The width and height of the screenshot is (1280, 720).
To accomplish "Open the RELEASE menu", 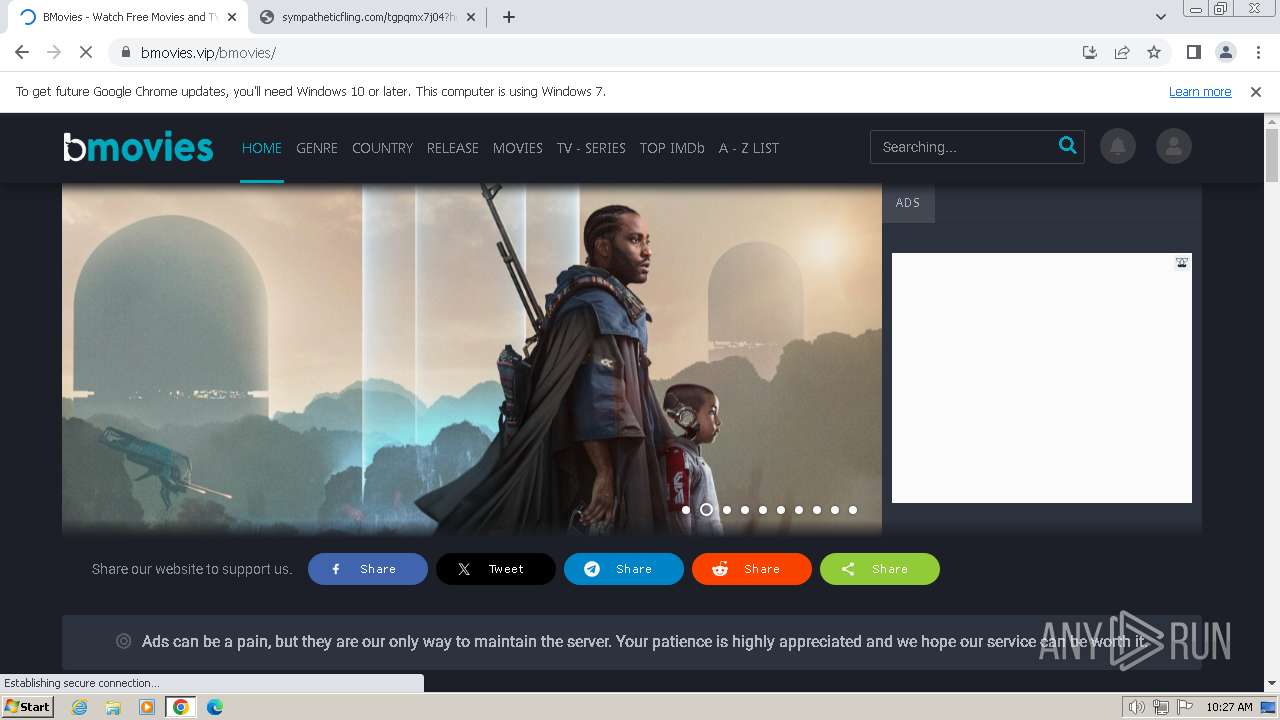I will coord(453,148).
